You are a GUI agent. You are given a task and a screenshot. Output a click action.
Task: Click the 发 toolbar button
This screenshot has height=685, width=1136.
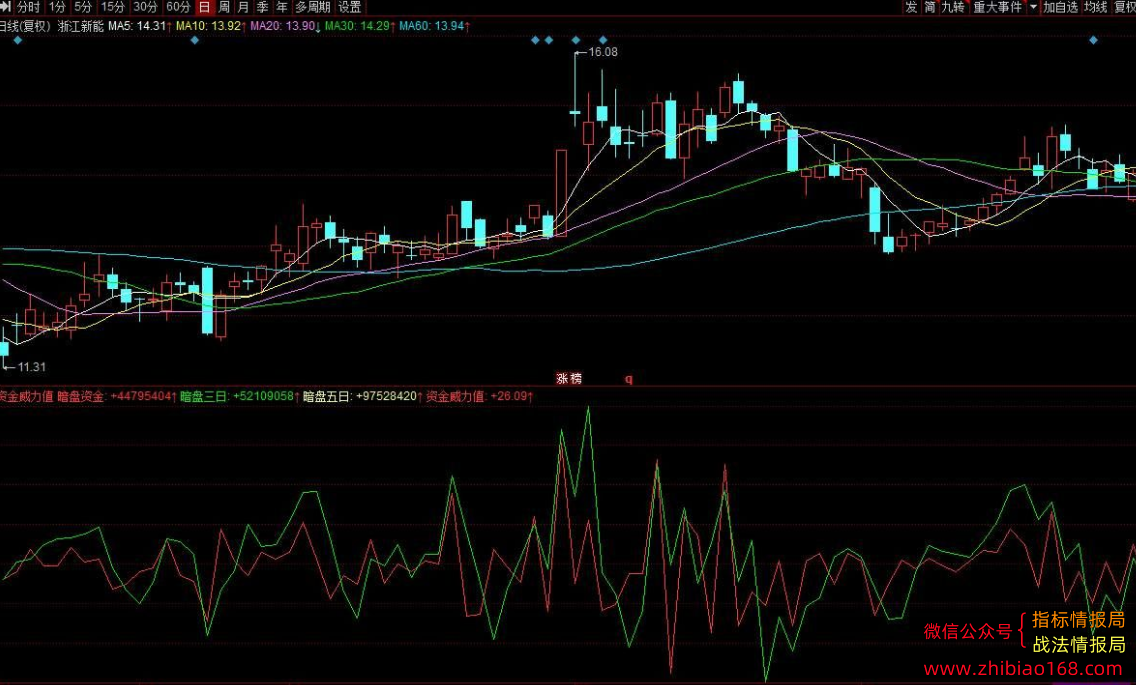pyautogui.click(x=911, y=7)
